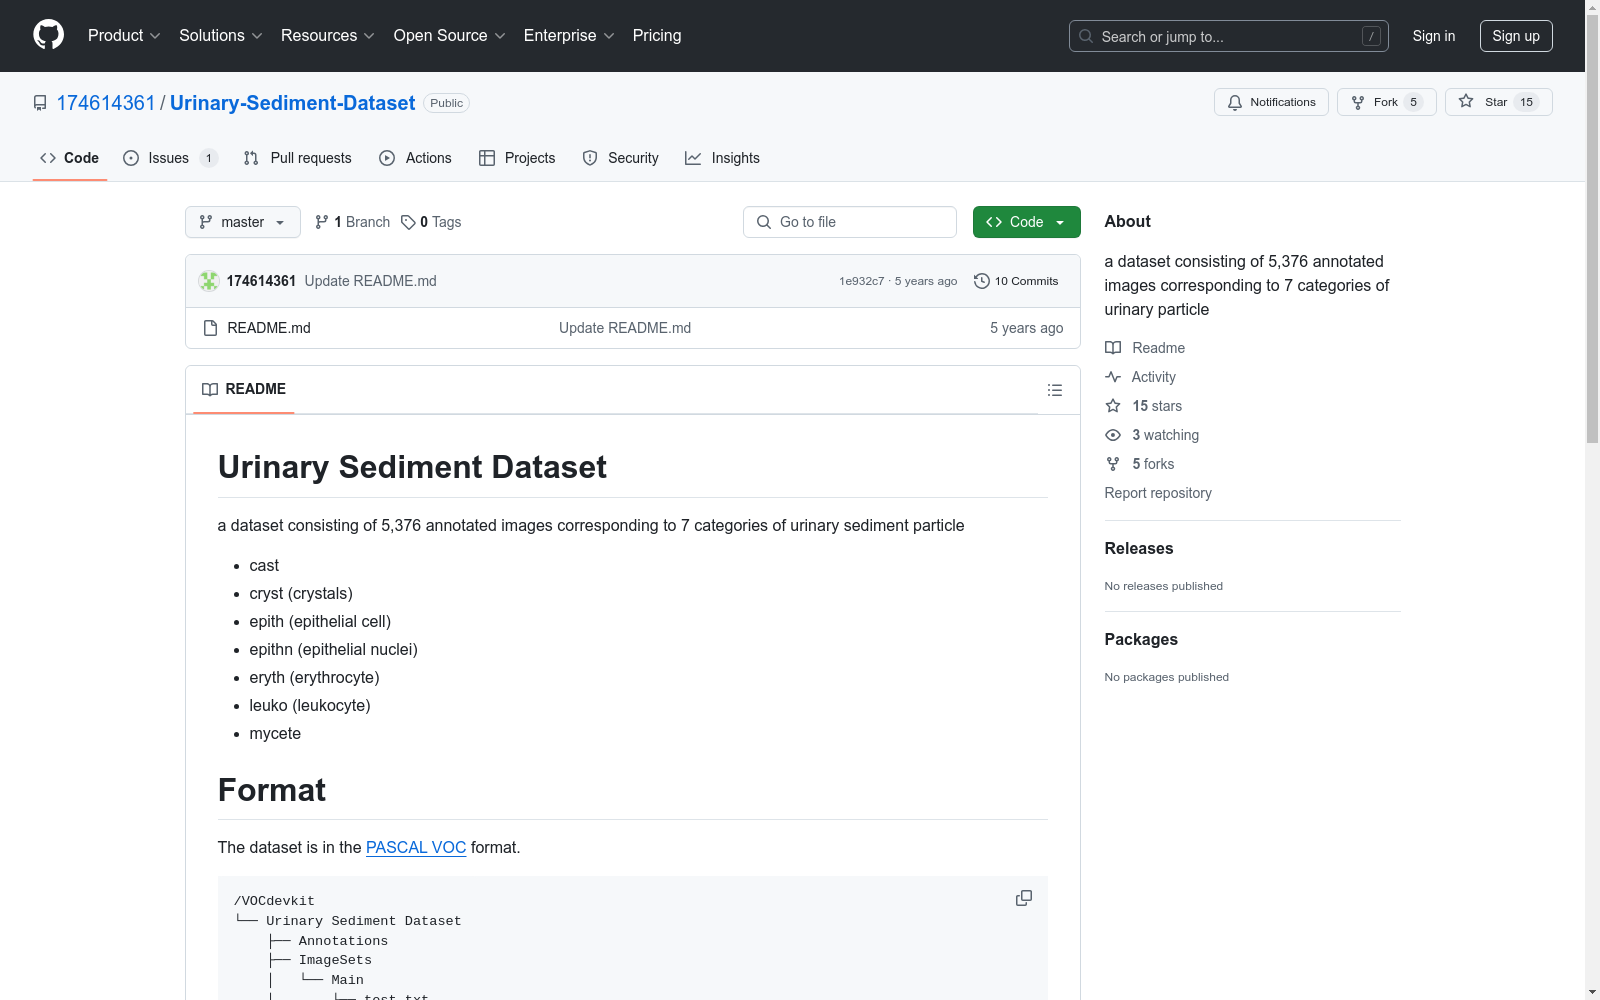Open the PASCAL VOC link
Image resolution: width=1600 pixels, height=1000 pixels.
[416, 847]
